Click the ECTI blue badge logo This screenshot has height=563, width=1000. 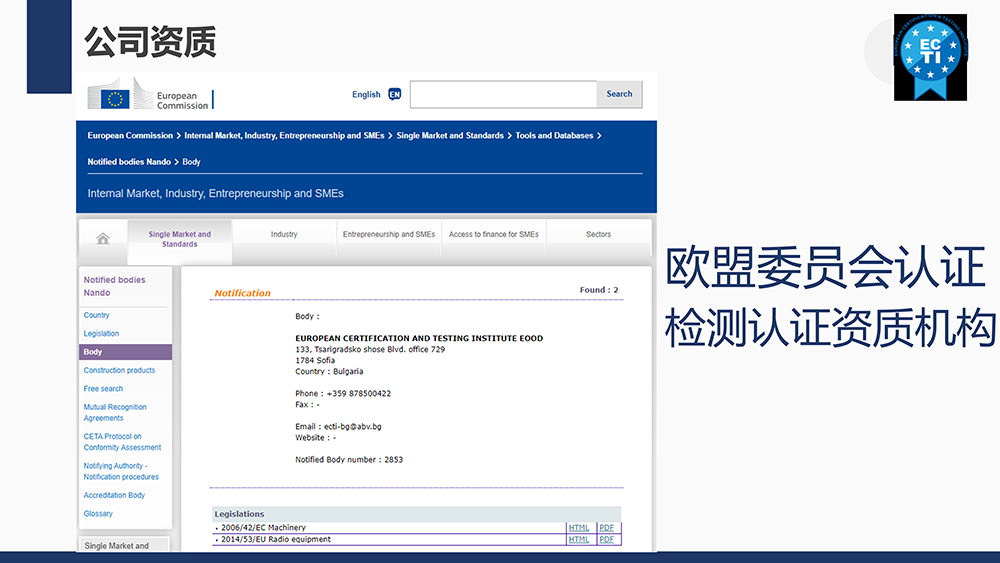click(930, 57)
